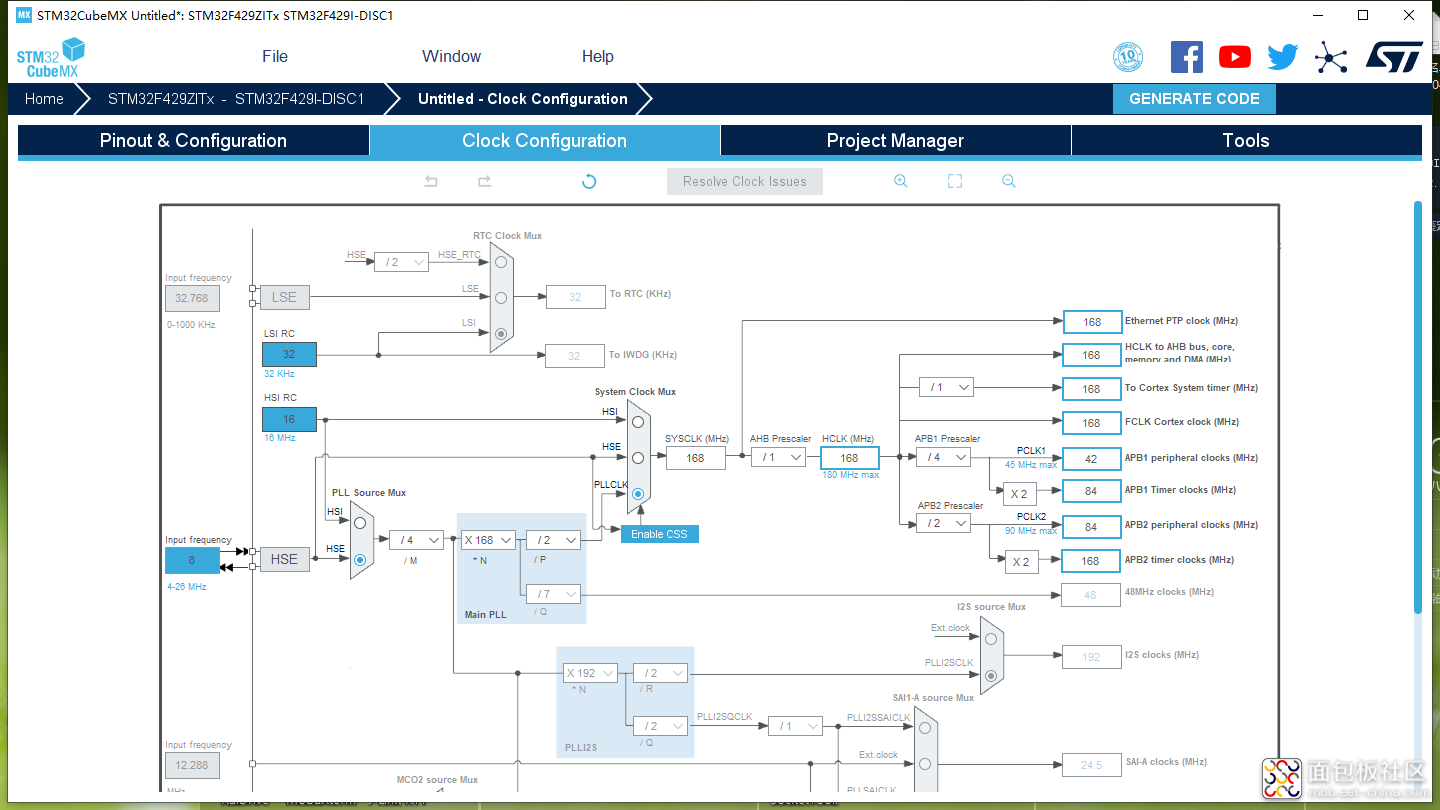Click 12.288 input frequency field
Viewport: 1440px width, 810px height.
click(x=192, y=765)
